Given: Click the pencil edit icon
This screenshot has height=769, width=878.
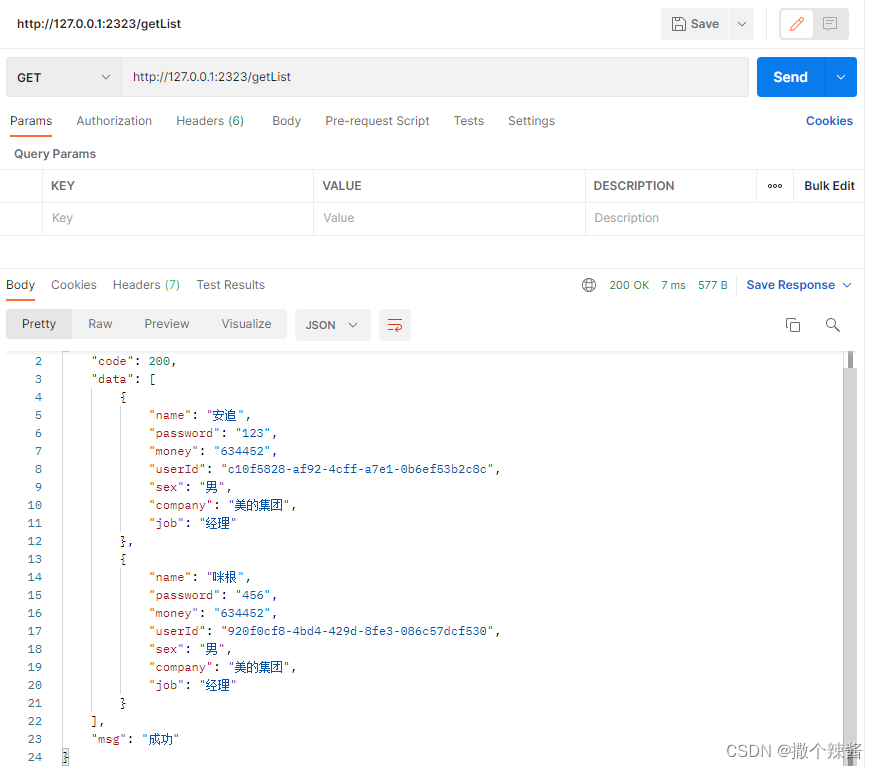Looking at the screenshot, I should [x=797, y=24].
